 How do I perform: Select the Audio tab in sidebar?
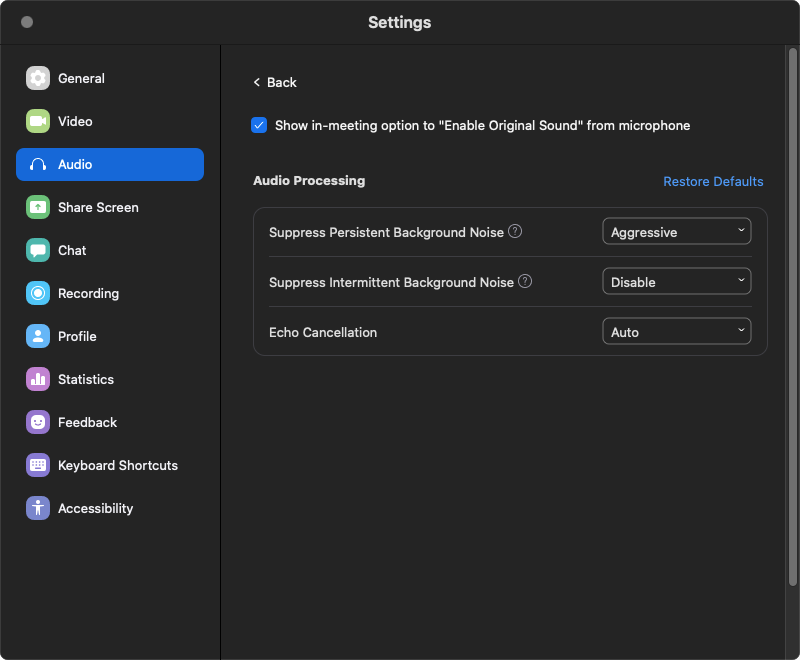[110, 165]
